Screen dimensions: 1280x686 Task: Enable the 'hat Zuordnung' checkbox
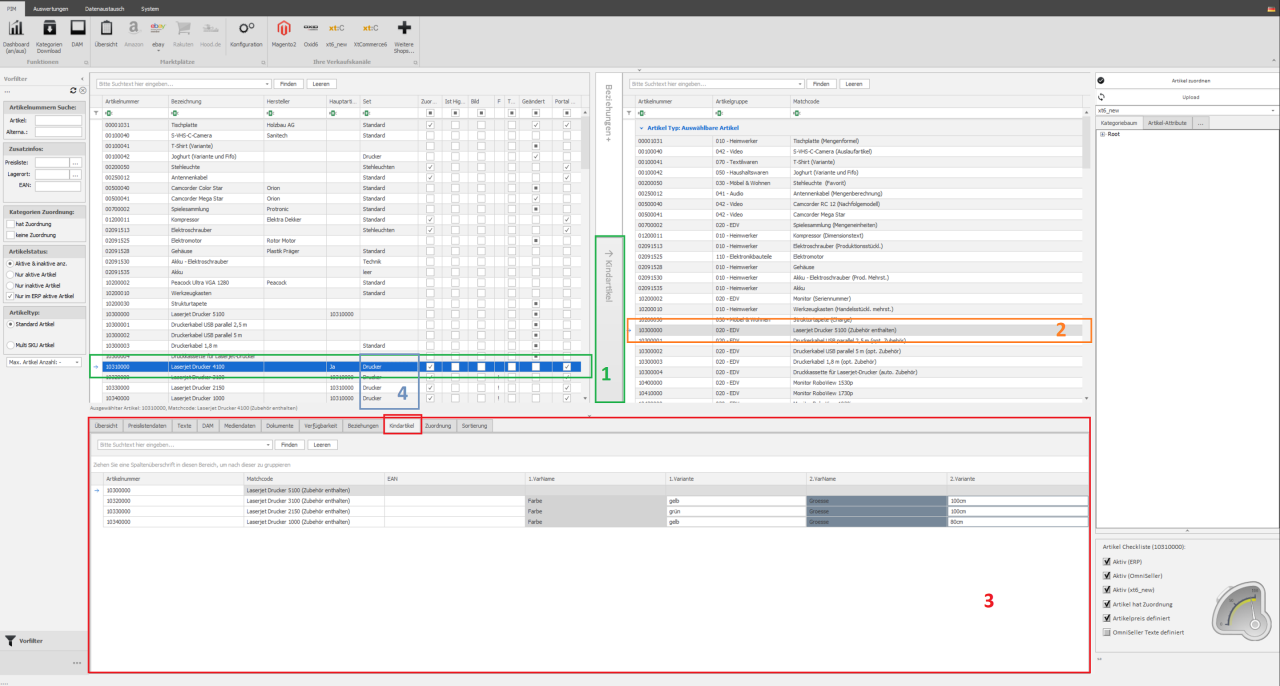(x=10, y=224)
